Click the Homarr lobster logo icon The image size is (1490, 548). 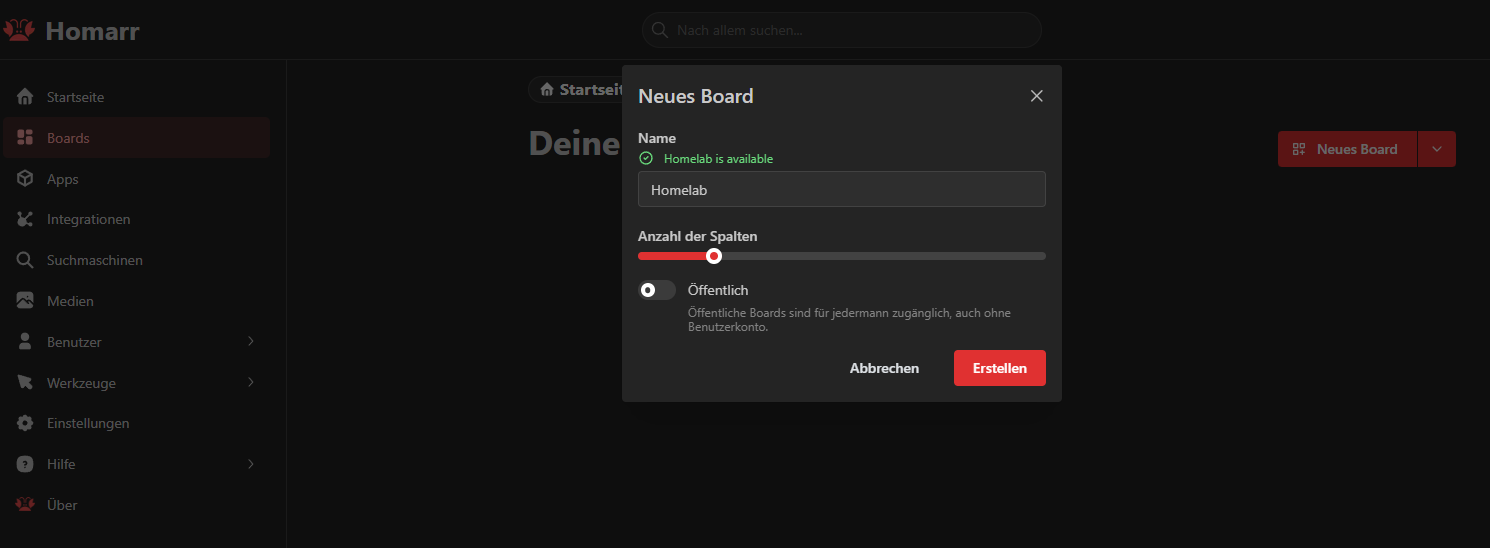pyautogui.click(x=19, y=31)
